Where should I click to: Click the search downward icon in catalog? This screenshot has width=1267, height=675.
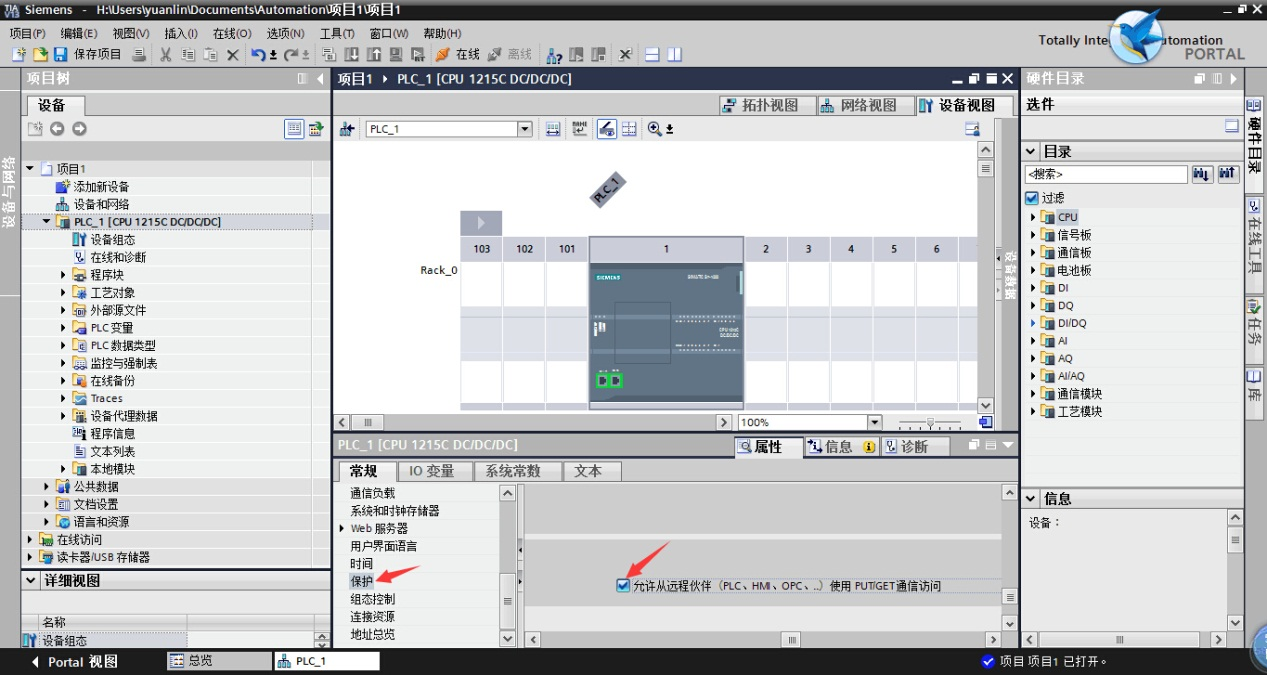pyautogui.click(x=1203, y=174)
